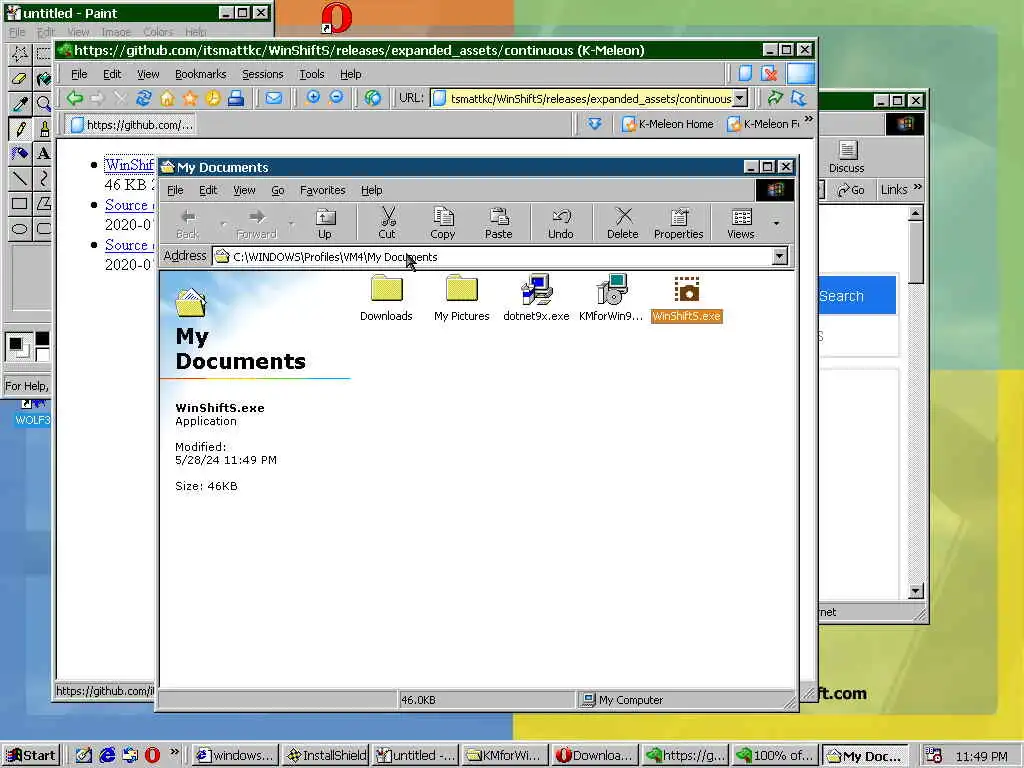Click the K-Meleon Home bookmark
This screenshot has width=1024, height=768.
click(668, 124)
